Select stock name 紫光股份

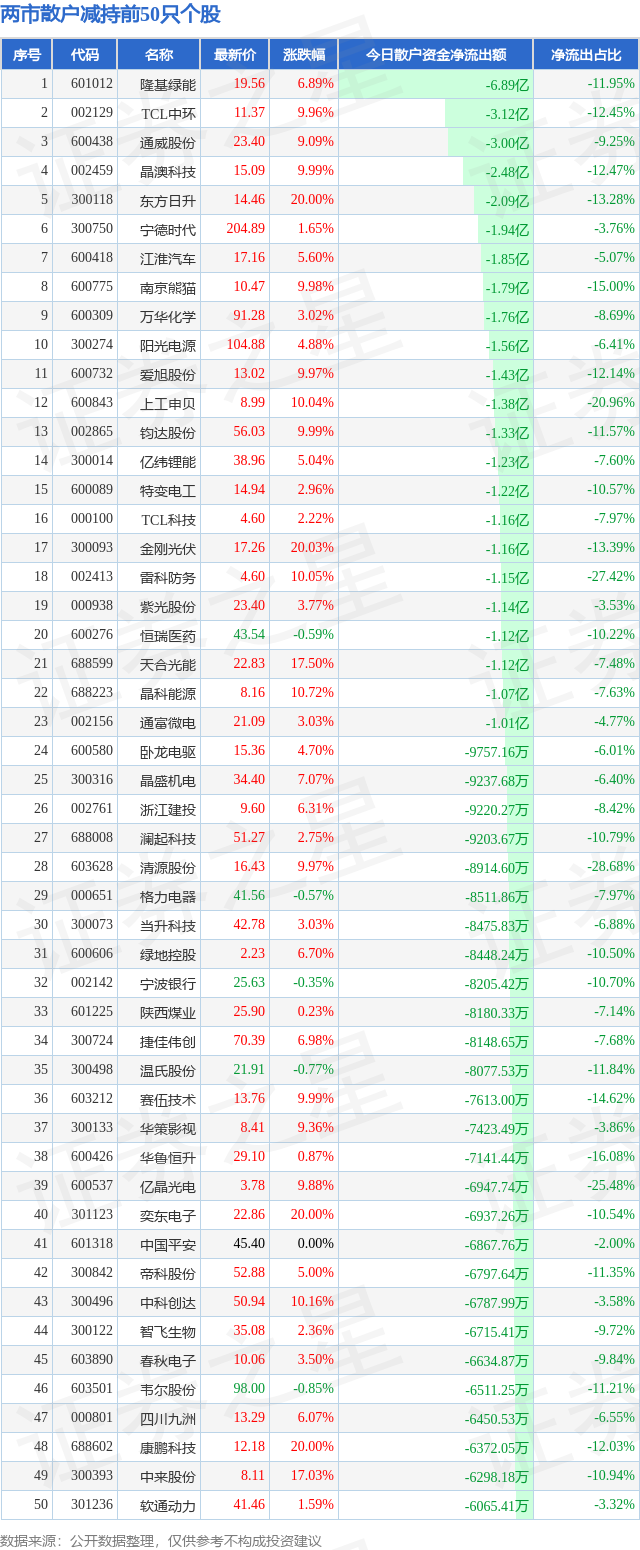[168, 607]
